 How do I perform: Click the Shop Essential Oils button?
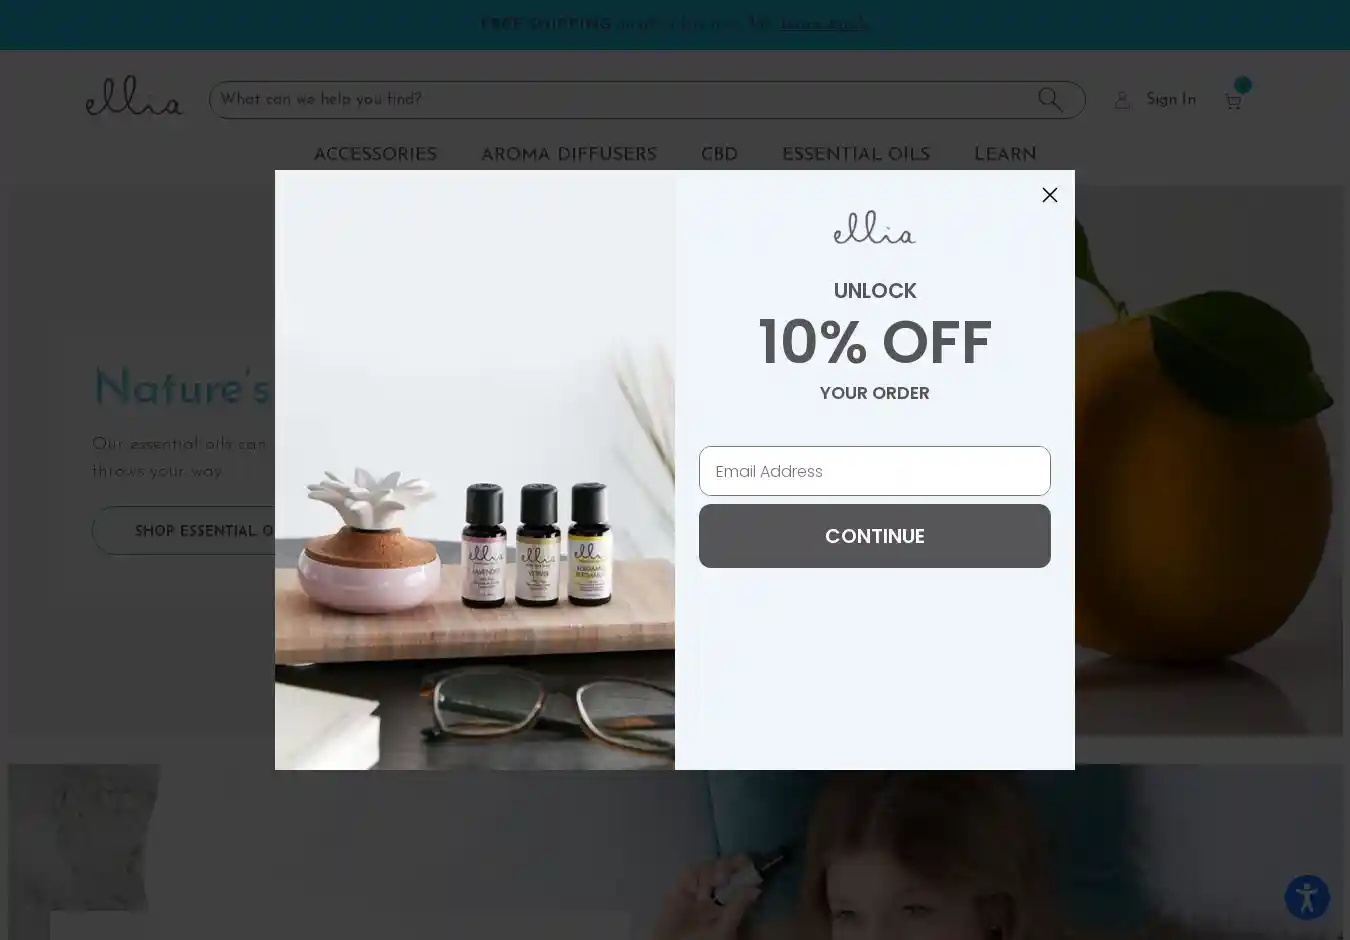(185, 530)
